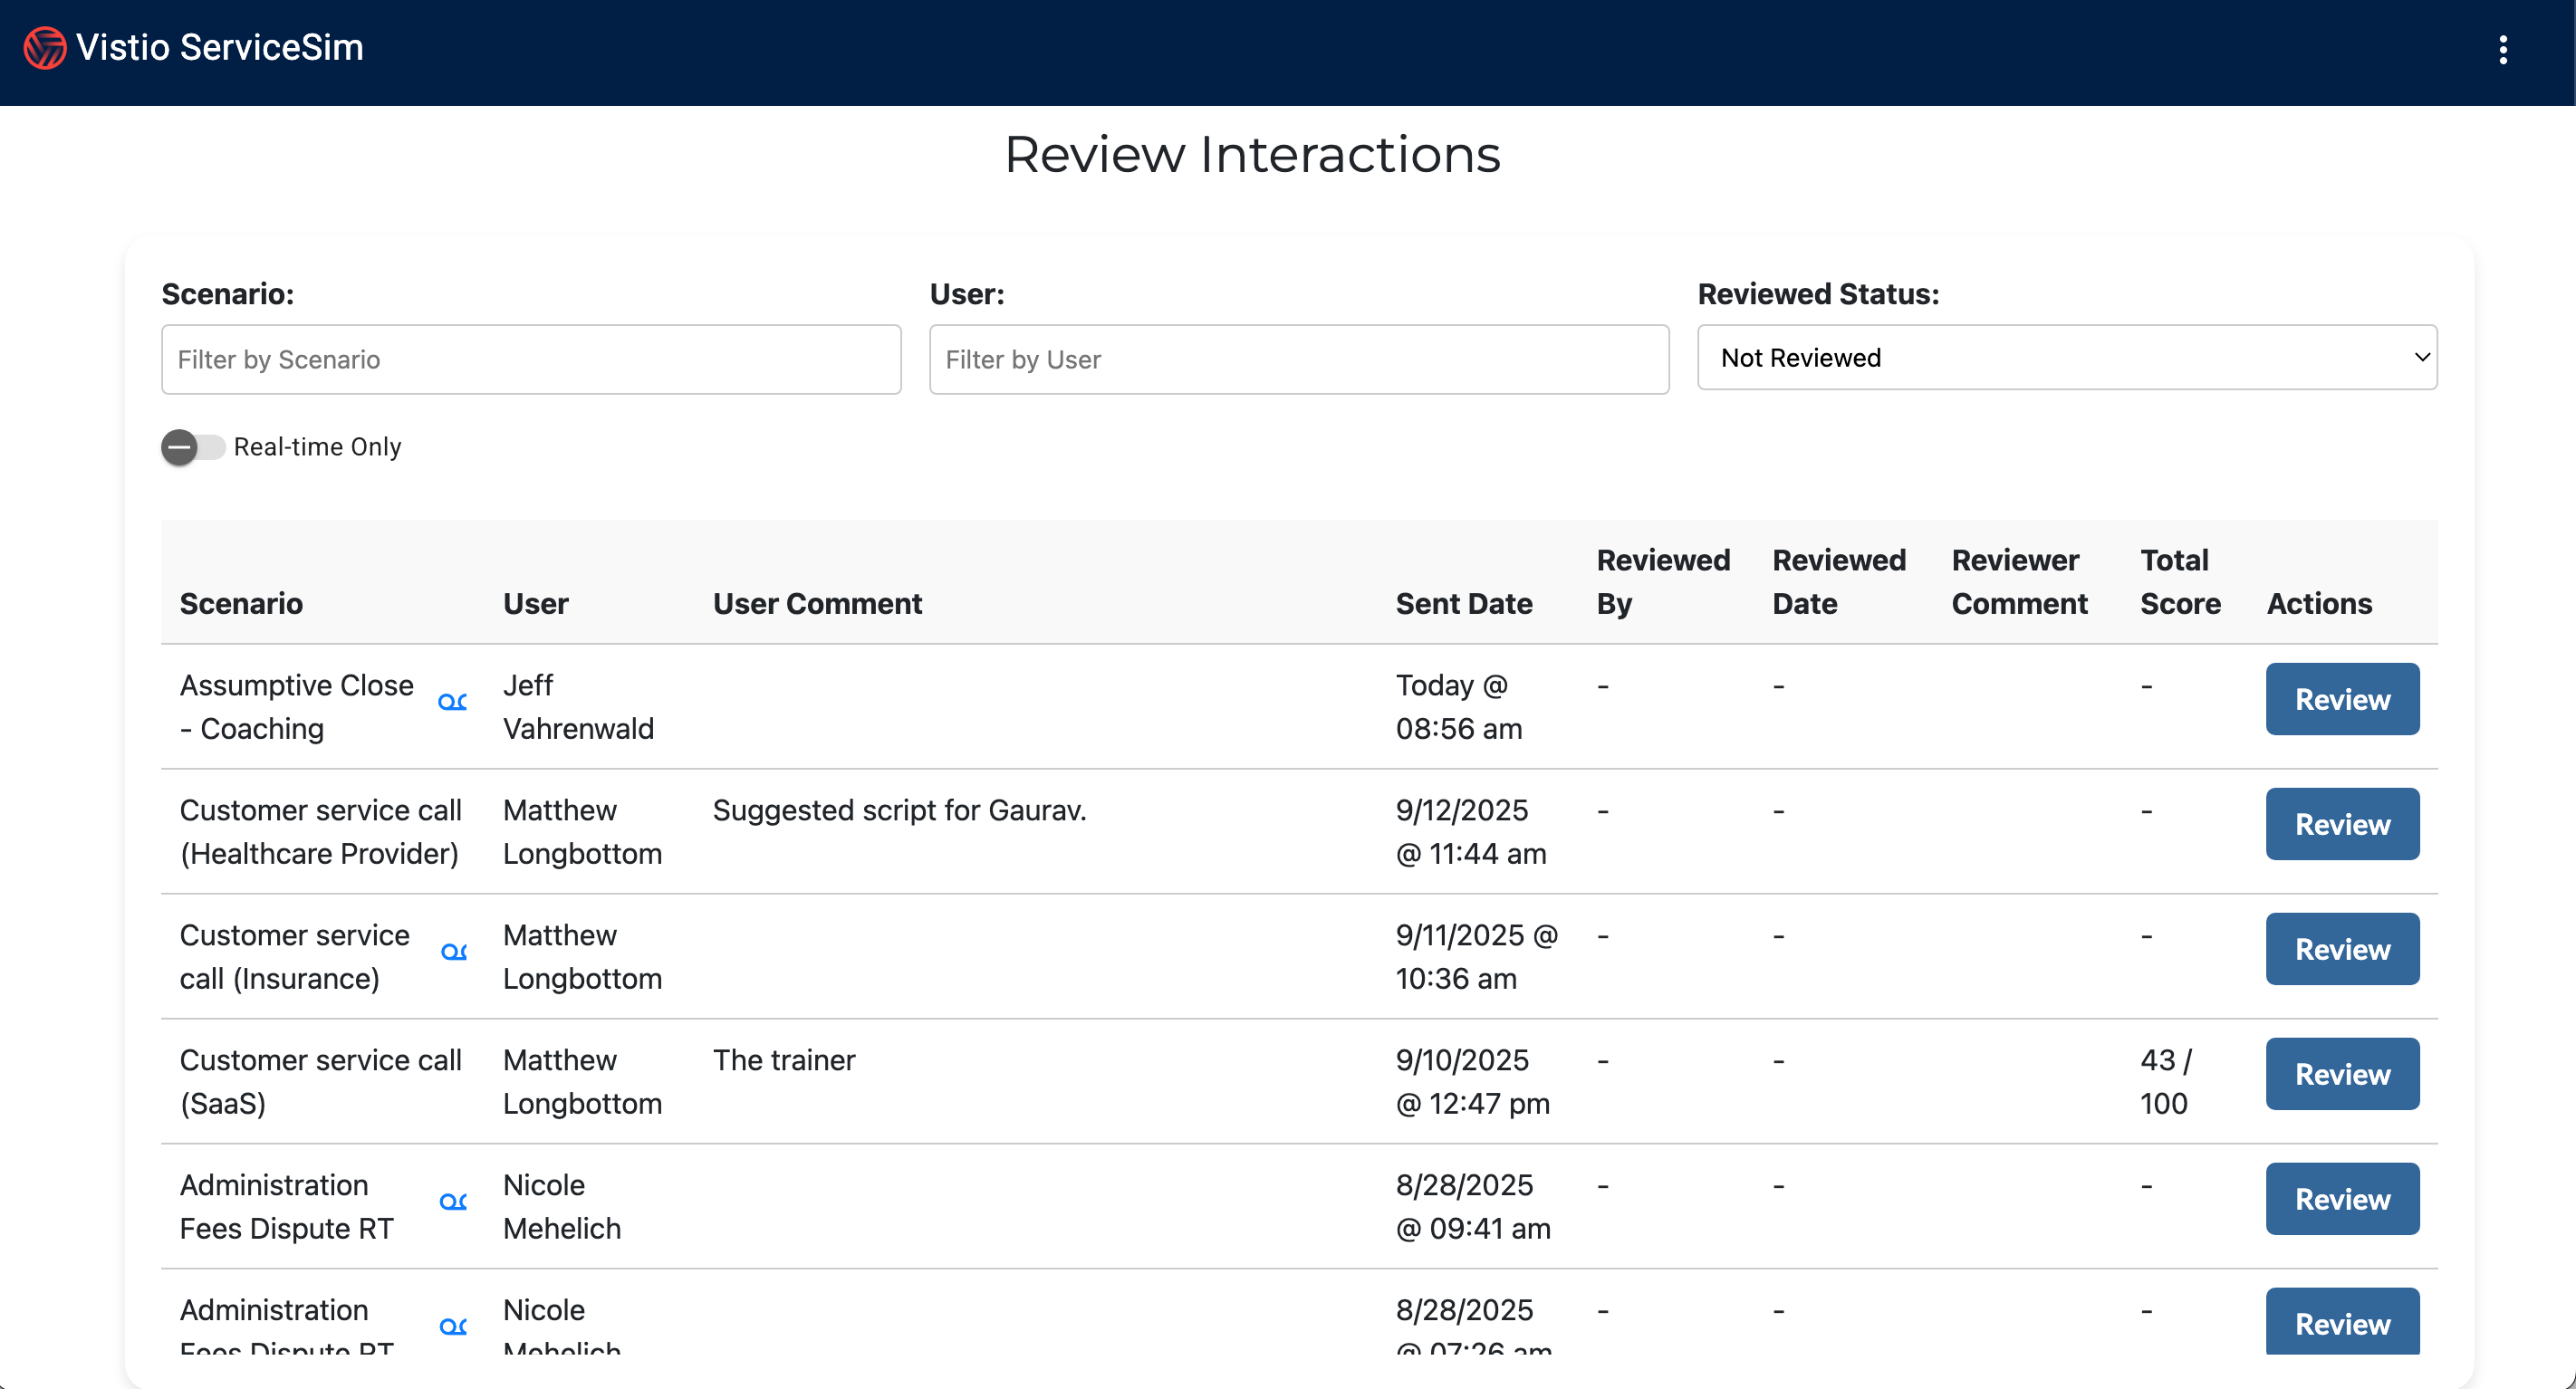Click voicemail icon on last Administration Fees row

coord(453,1327)
